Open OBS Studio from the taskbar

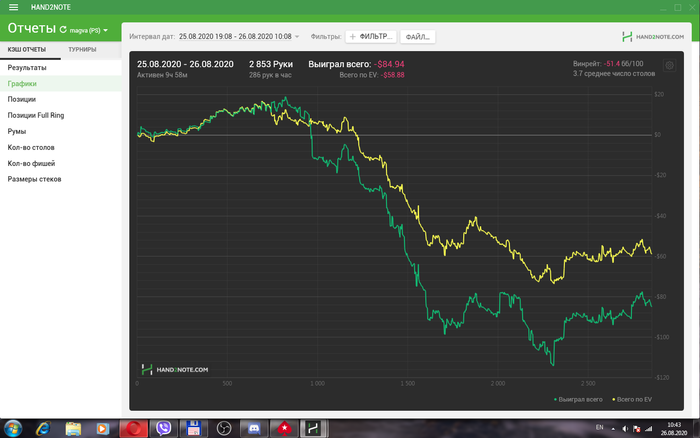(224, 429)
